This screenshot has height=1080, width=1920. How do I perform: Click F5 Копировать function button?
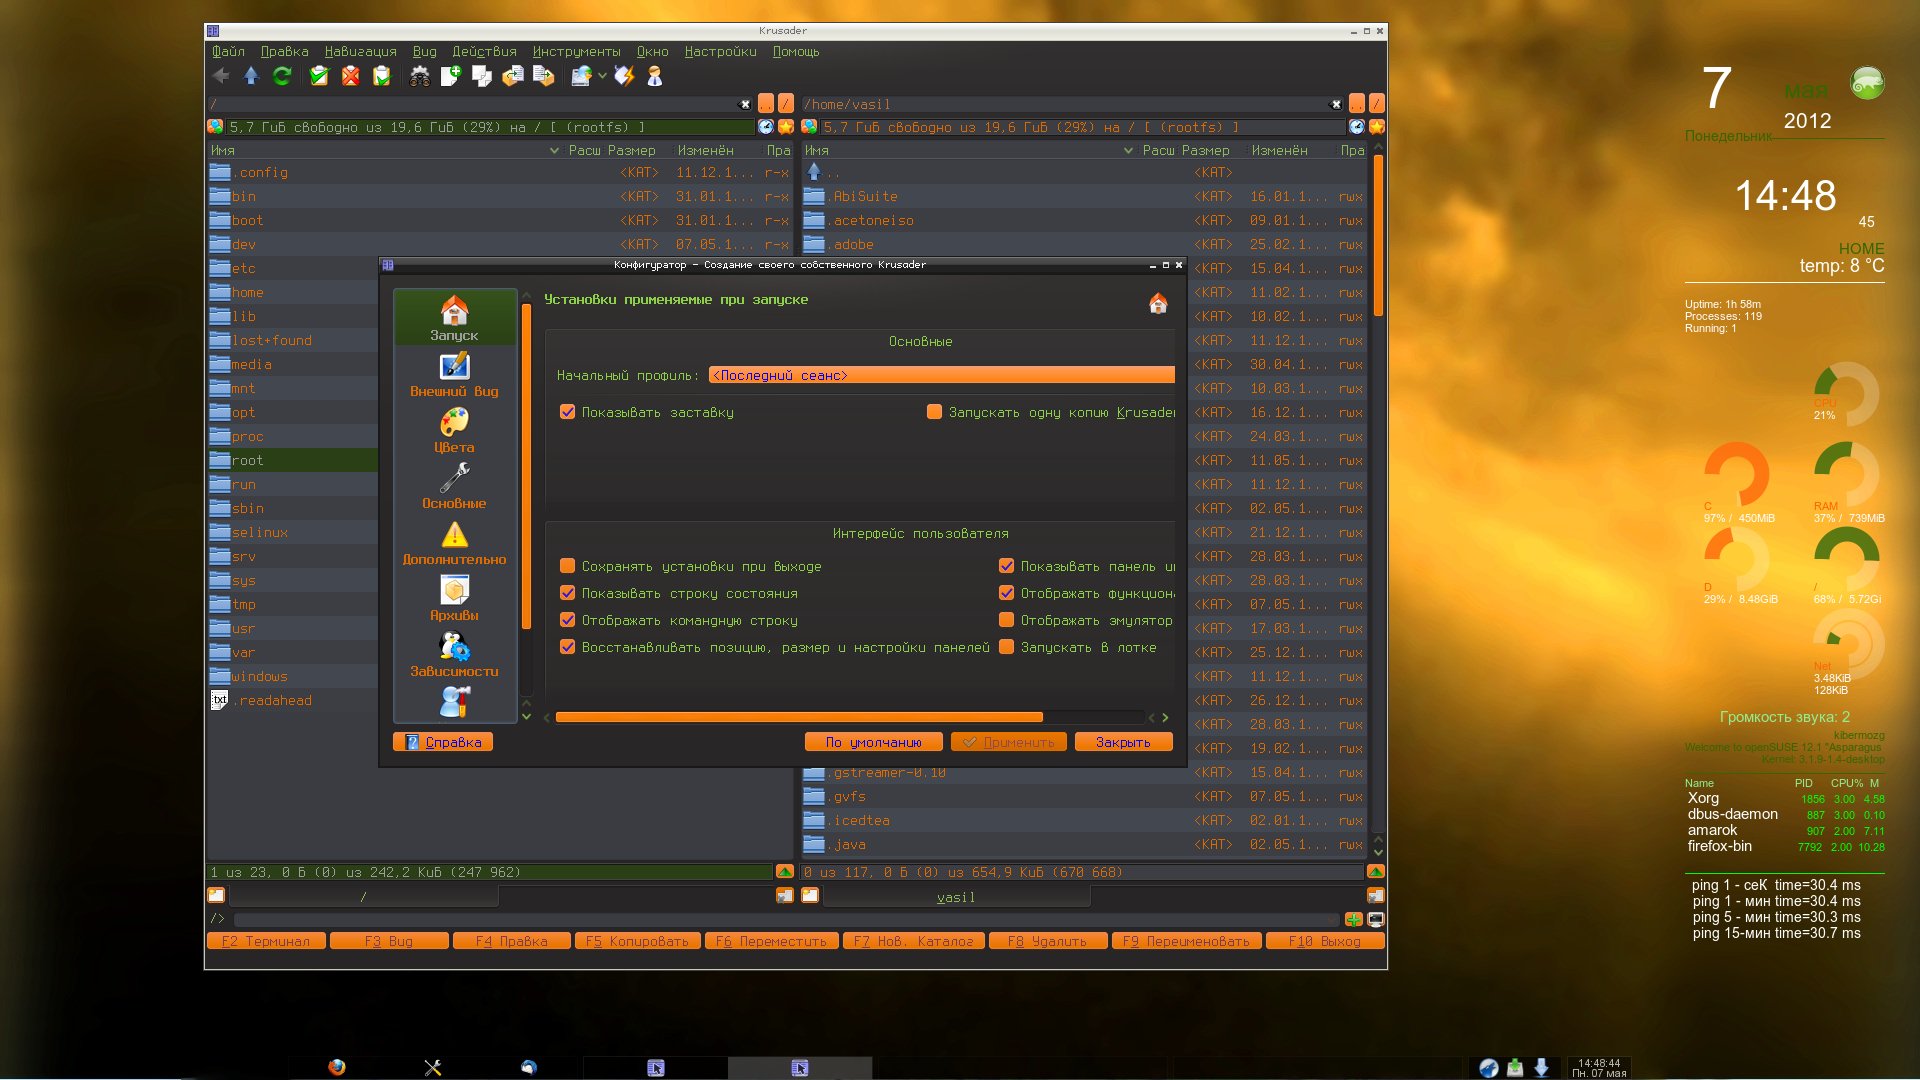(x=637, y=941)
